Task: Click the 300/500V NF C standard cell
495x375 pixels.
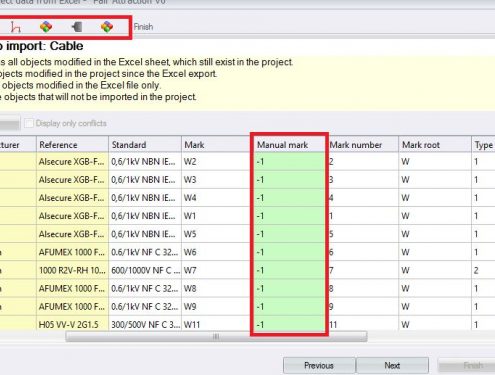Action: pos(145,323)
